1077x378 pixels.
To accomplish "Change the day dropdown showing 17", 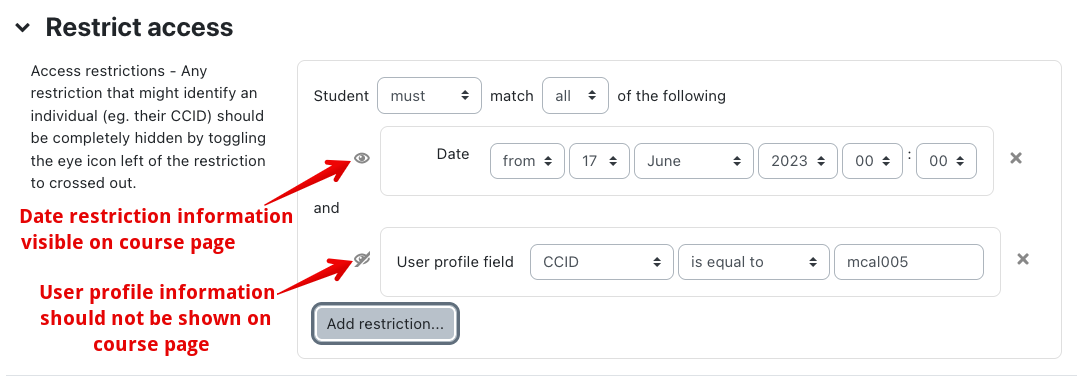I will pyautogui.click(x=600, y=162).
